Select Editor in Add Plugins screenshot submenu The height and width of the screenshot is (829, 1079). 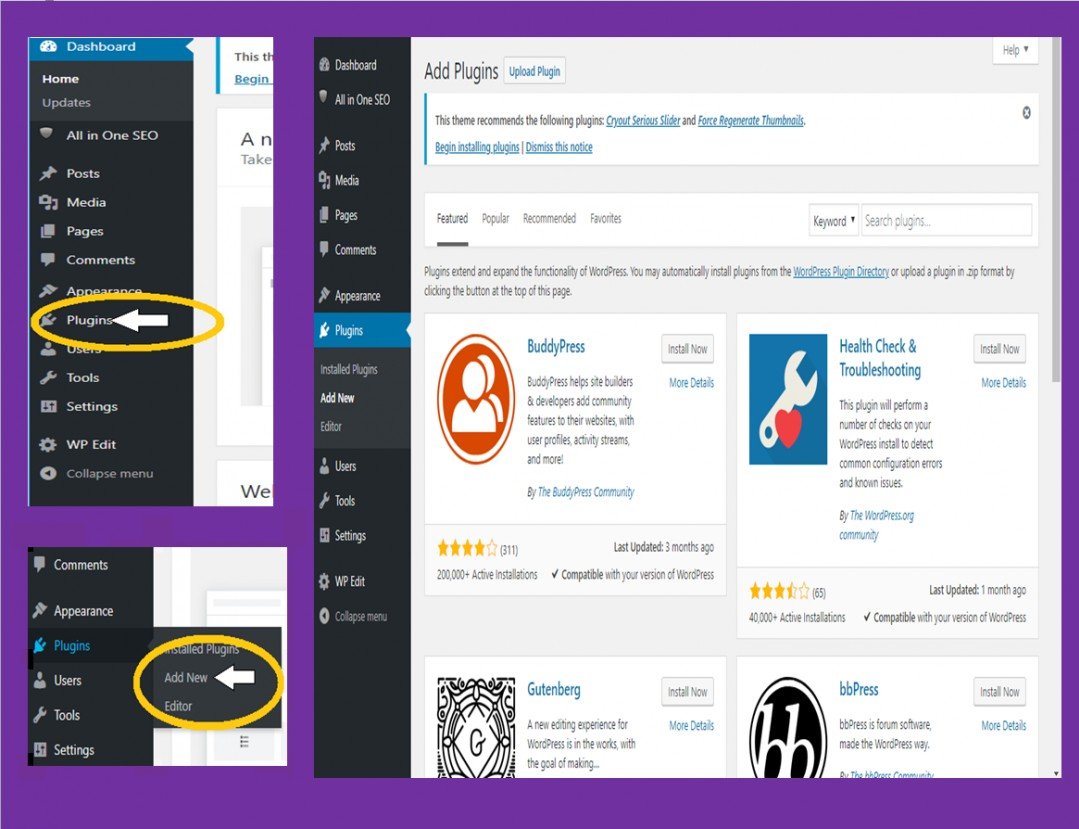[331, 427]
